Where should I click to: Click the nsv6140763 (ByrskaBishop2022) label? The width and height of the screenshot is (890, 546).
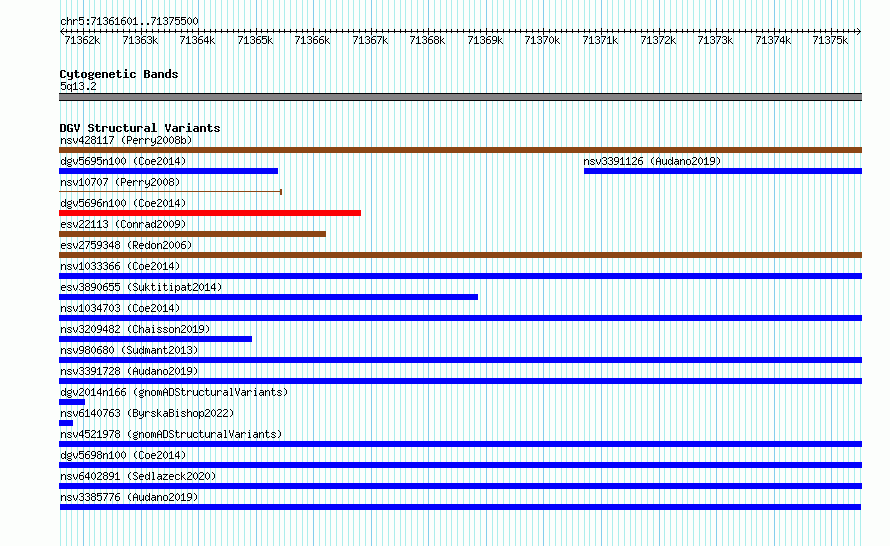[147, 413]
